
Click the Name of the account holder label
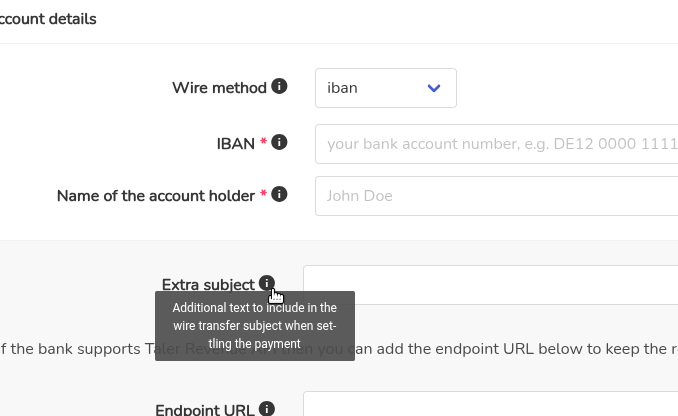[156, 196]
